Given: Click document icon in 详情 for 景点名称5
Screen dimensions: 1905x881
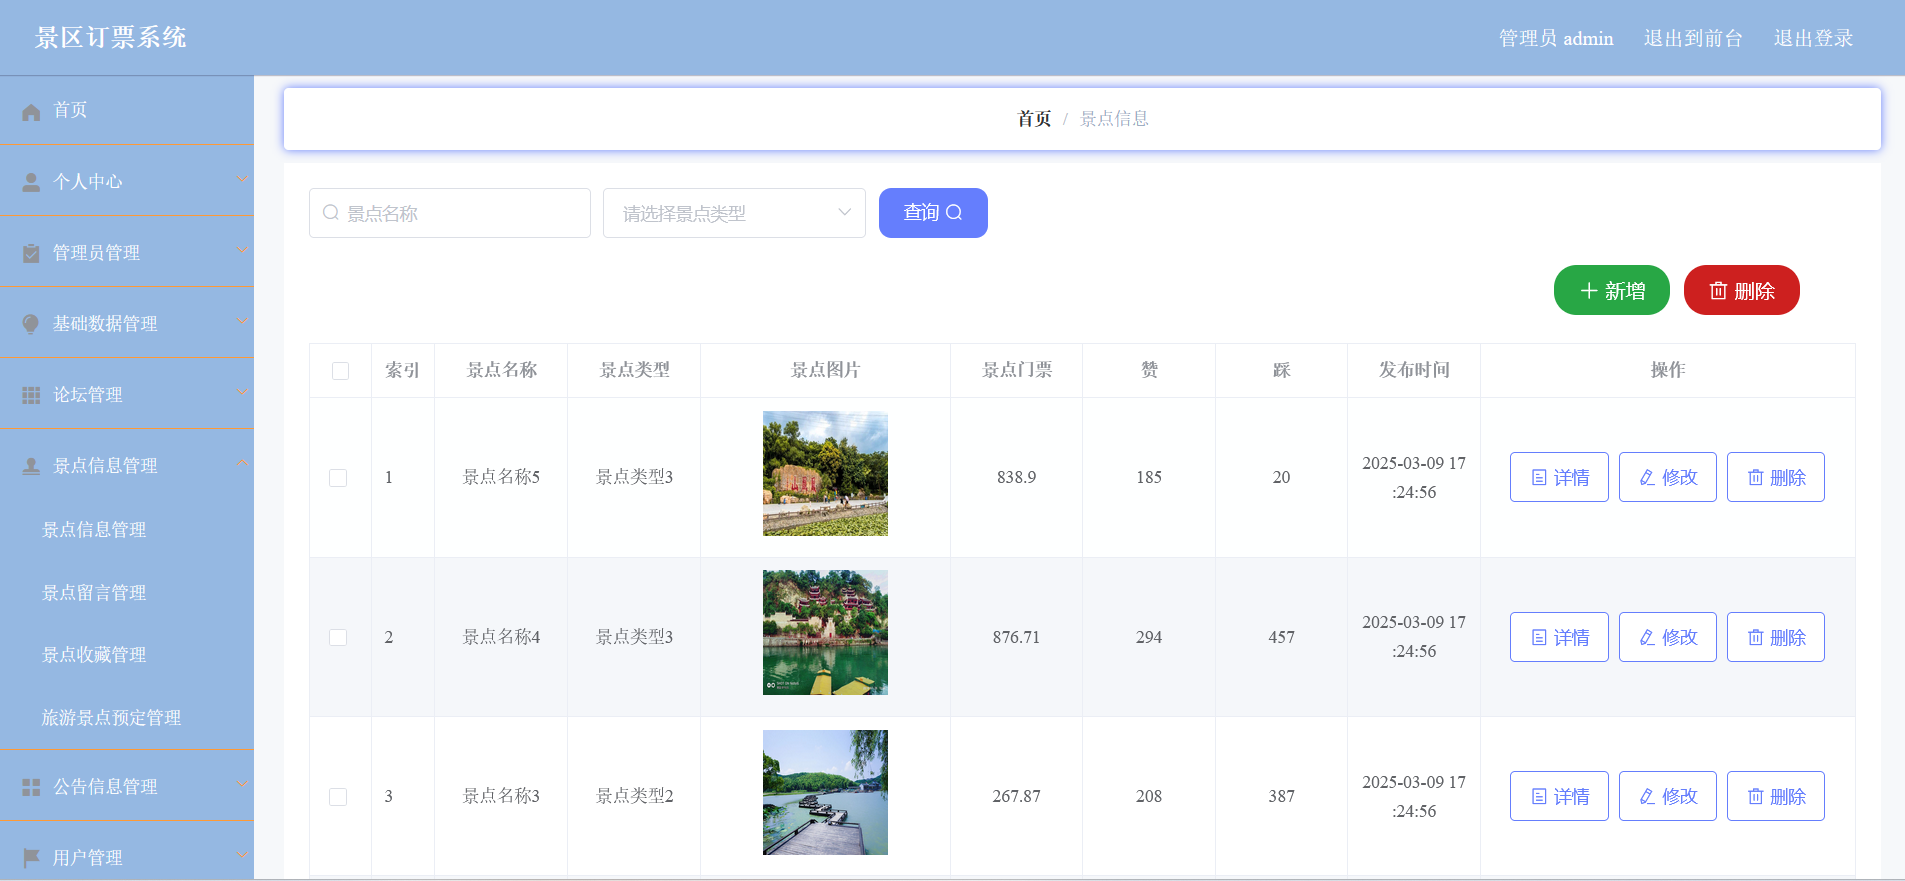Looking at the screenshot, I should point(1539,478).
